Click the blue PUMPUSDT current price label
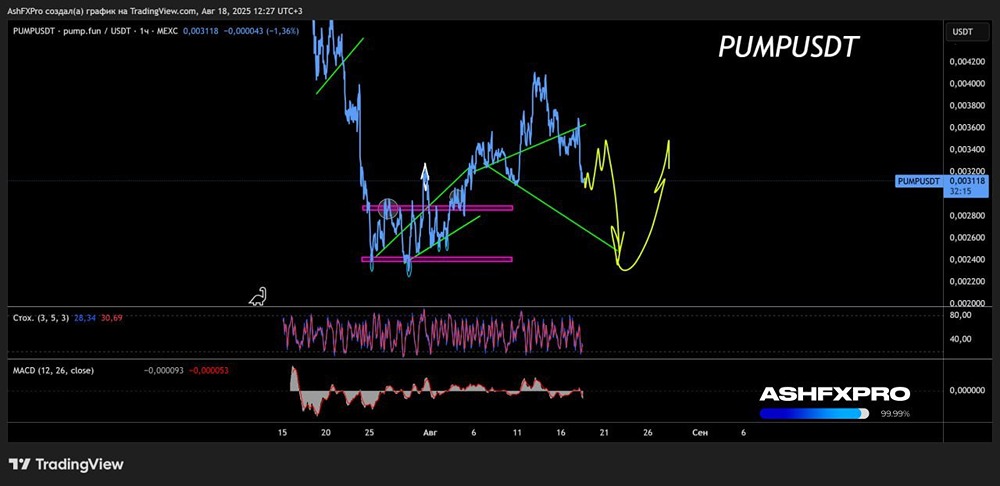 [919, 181]
